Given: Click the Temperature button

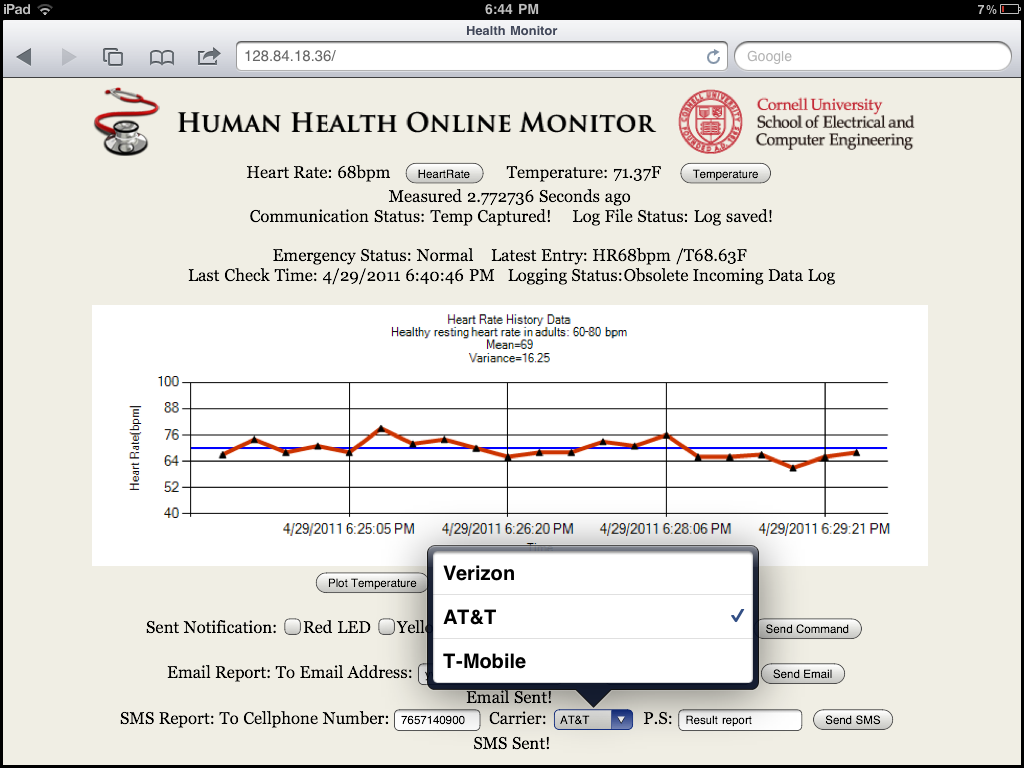Looking at the screenshot, I should click(726, 174).
